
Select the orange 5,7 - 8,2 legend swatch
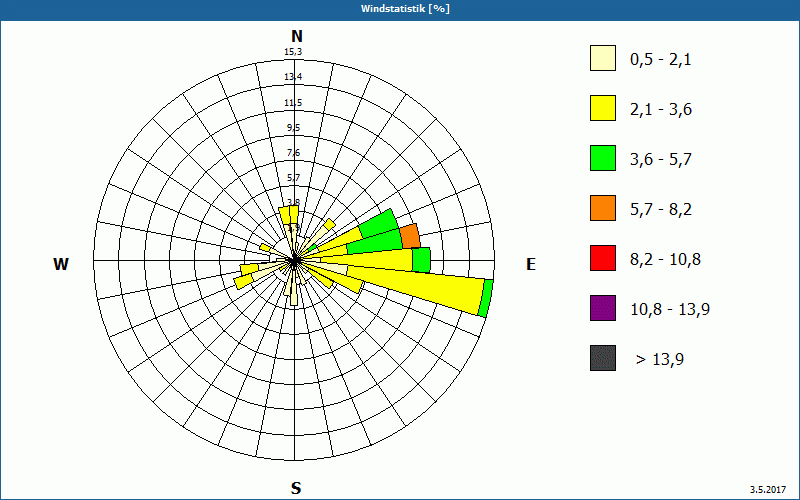click(x=603, y=208)
